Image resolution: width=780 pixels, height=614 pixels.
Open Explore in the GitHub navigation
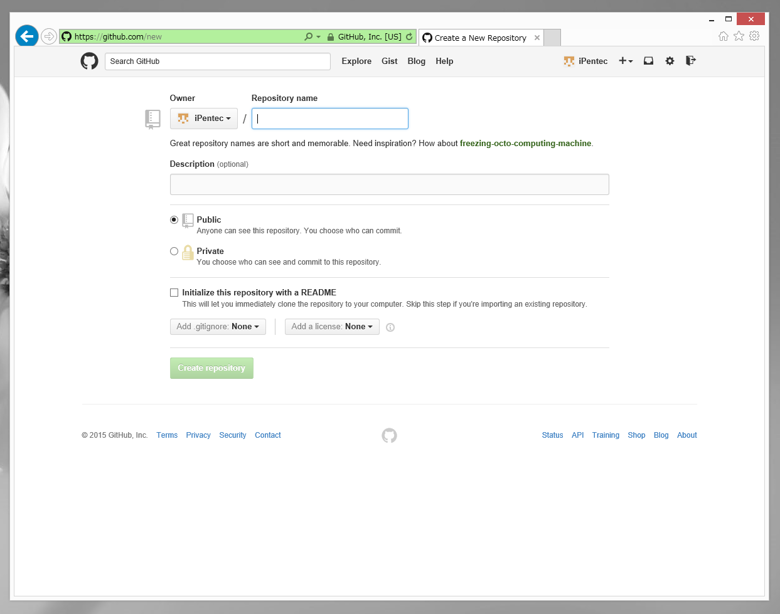(x=357, y=61)
